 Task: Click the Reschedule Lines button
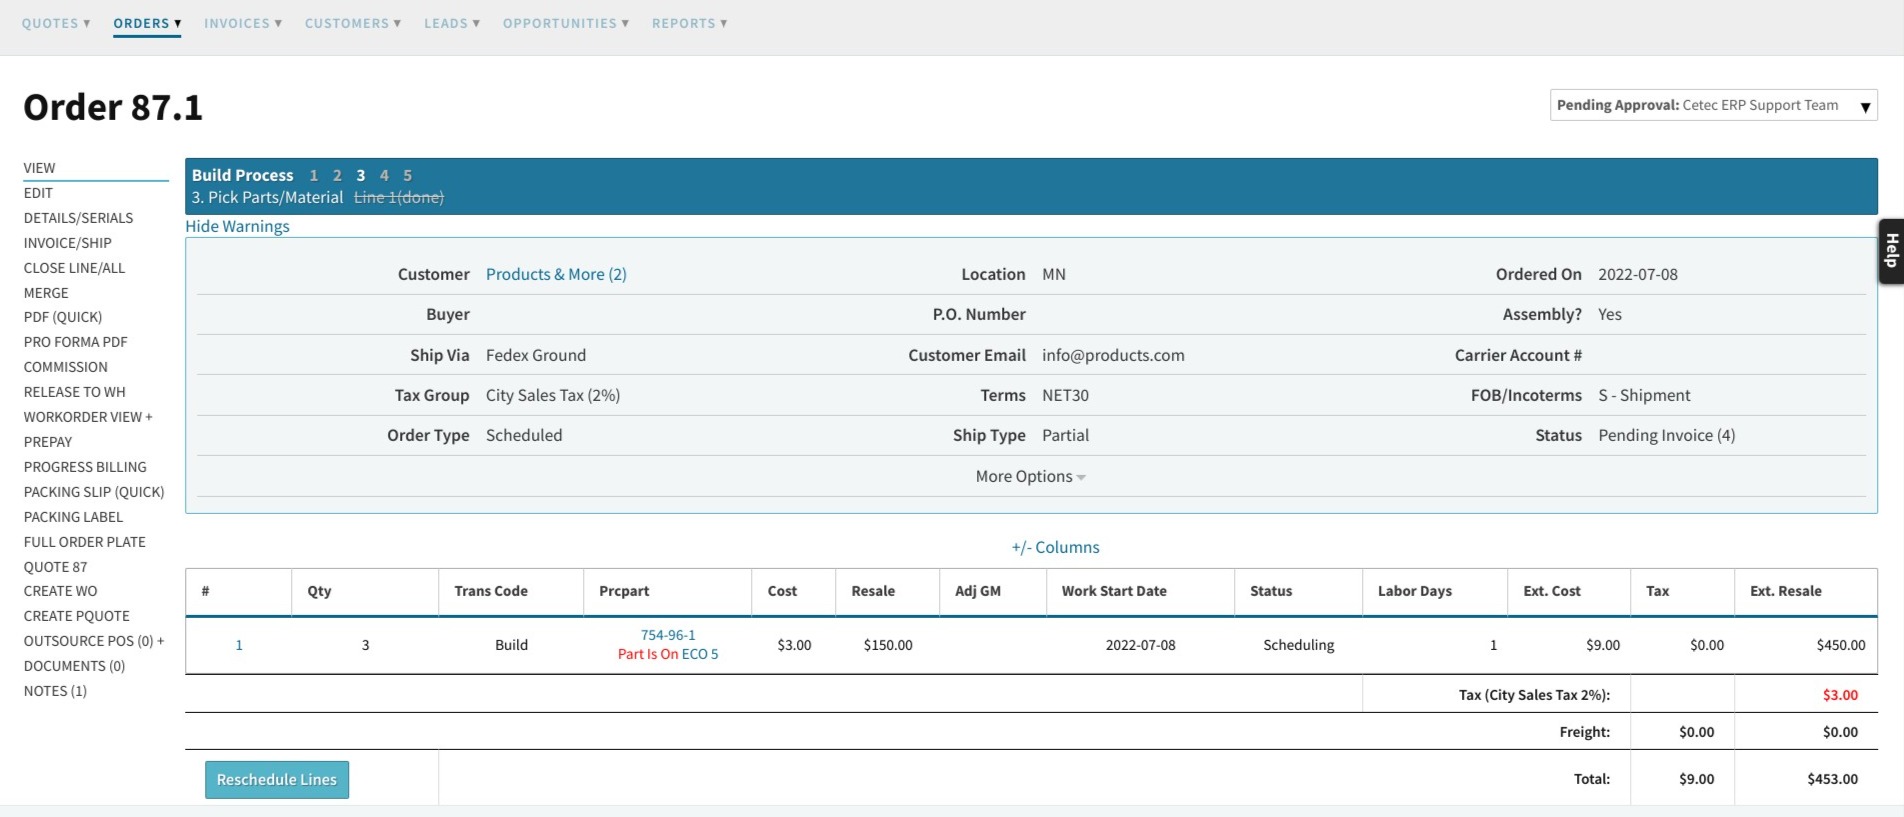point(277,780)
